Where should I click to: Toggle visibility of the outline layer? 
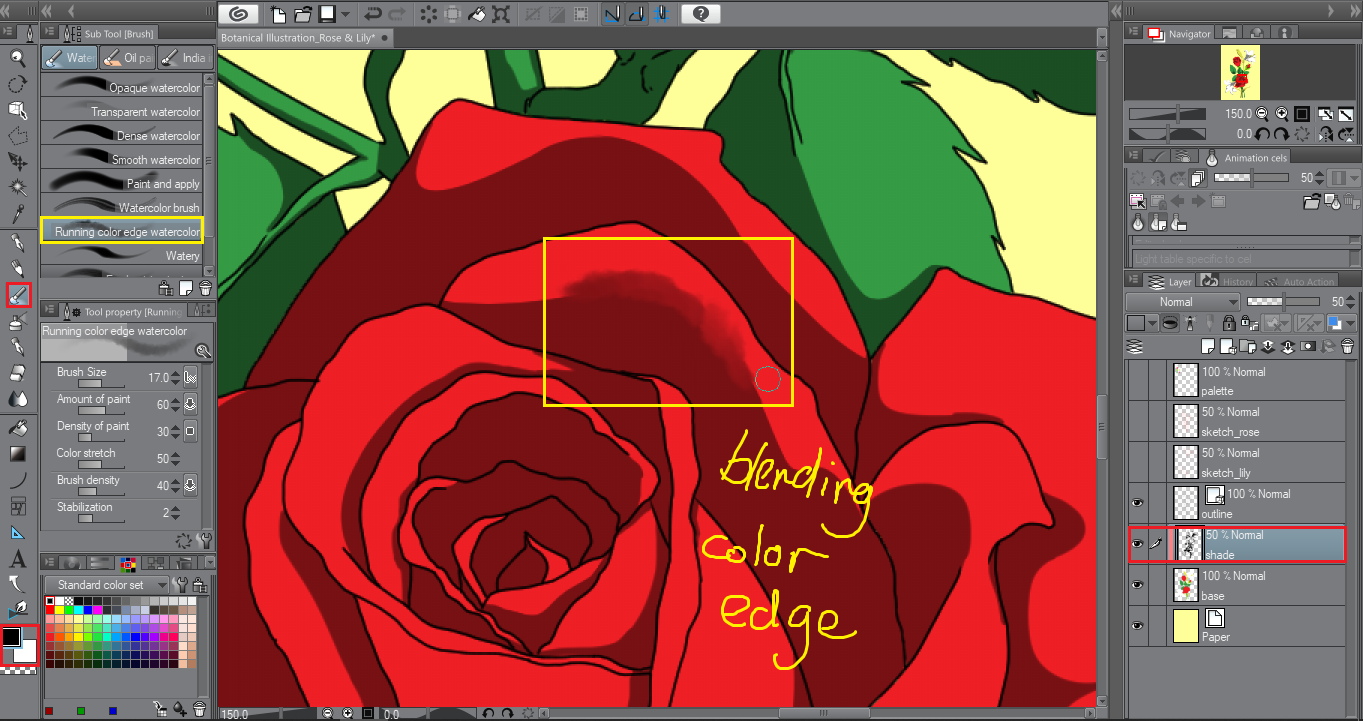[1137, 504]
